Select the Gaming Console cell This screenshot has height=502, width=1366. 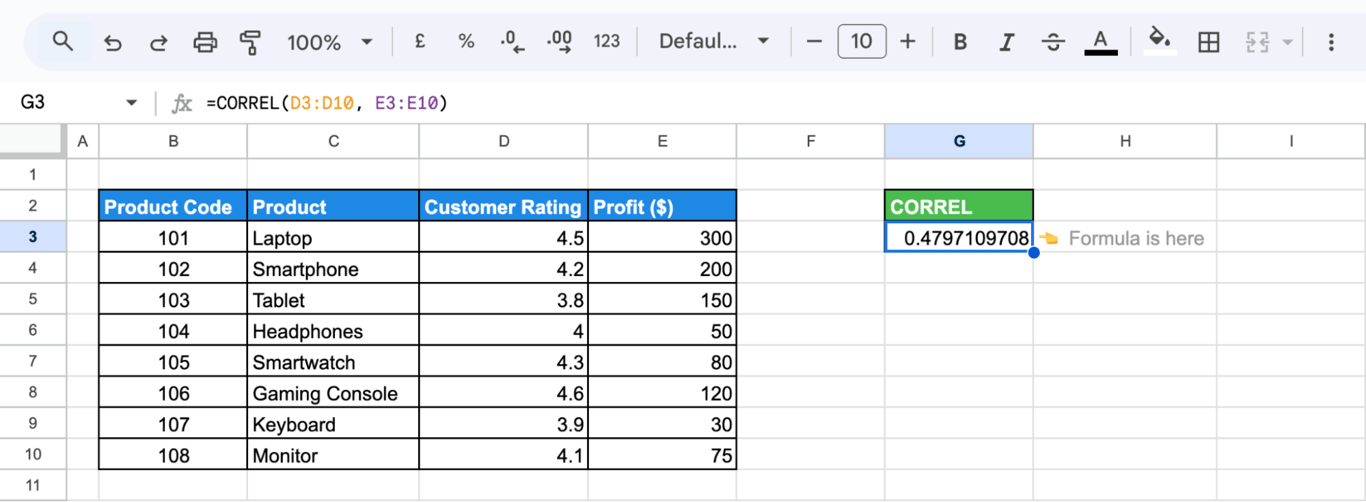333,393
